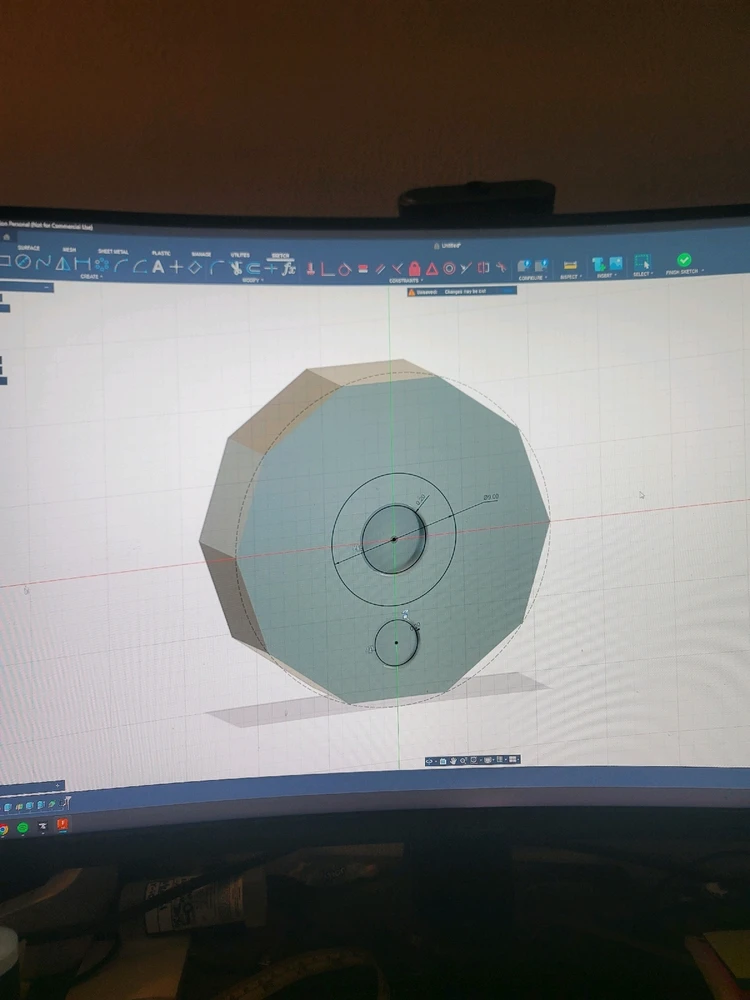Viewport: 750px width, 1000px height.
Task: Click the Measure ruler under Inspect
Action: (x=570, y=266)
